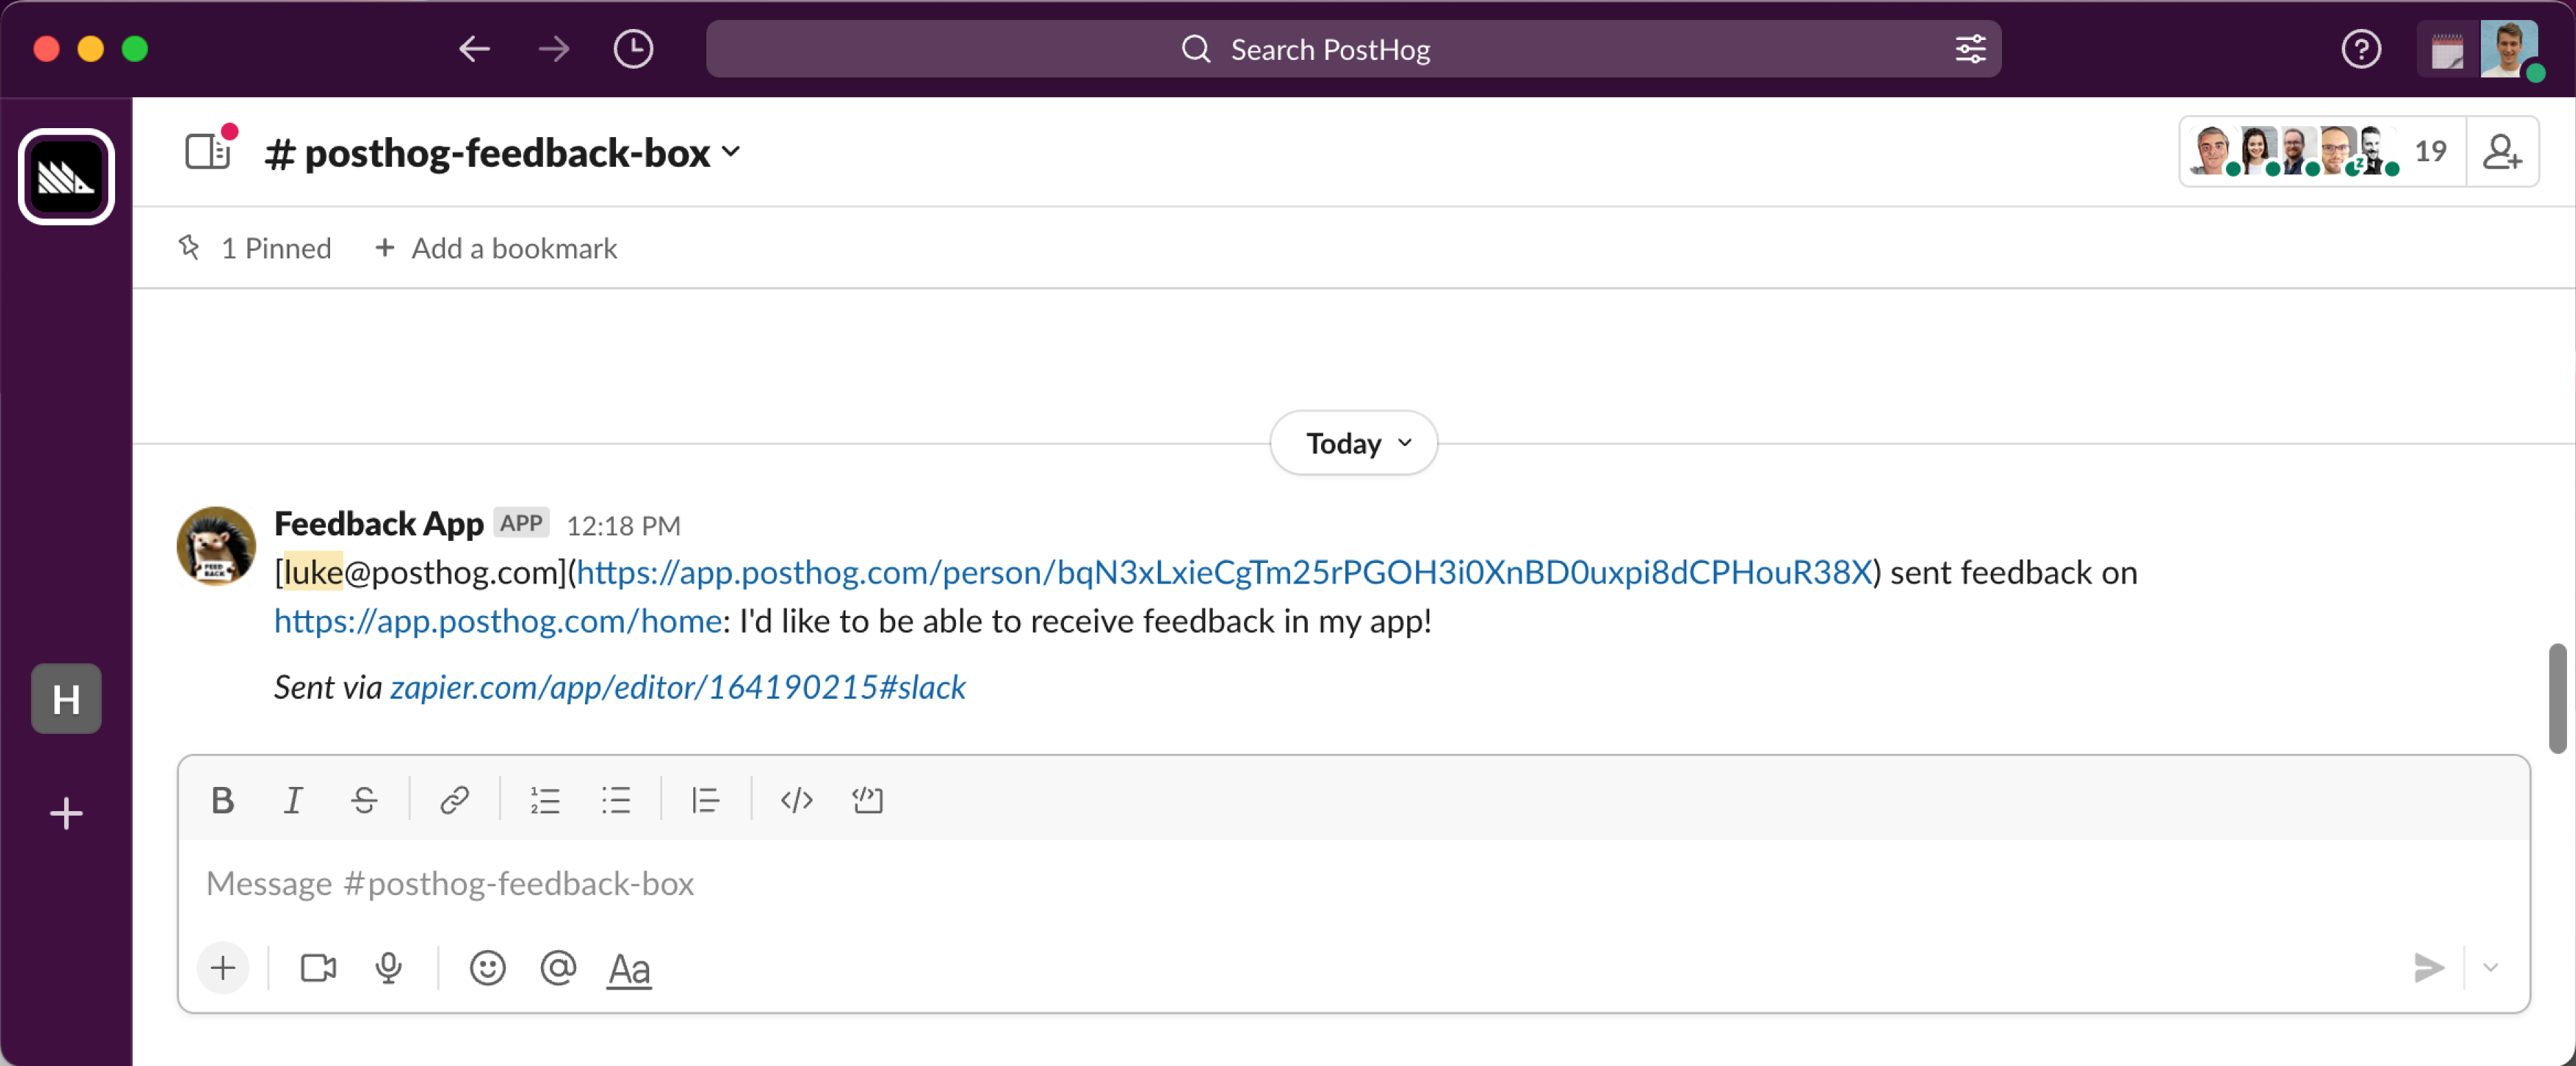The image size is (2576, 1066).
Task: Open the zapier.com editor link
Action: click(x=677, y=687)
